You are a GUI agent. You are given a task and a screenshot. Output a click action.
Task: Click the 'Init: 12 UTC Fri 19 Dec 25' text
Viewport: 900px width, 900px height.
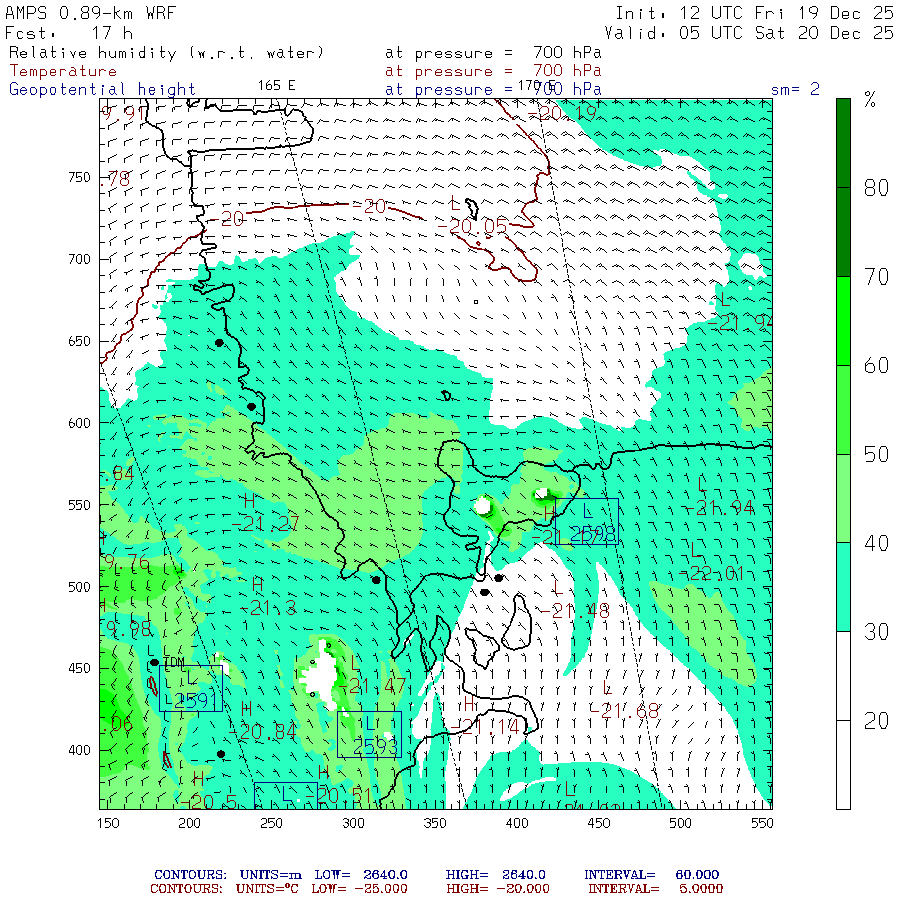(754, 13)
